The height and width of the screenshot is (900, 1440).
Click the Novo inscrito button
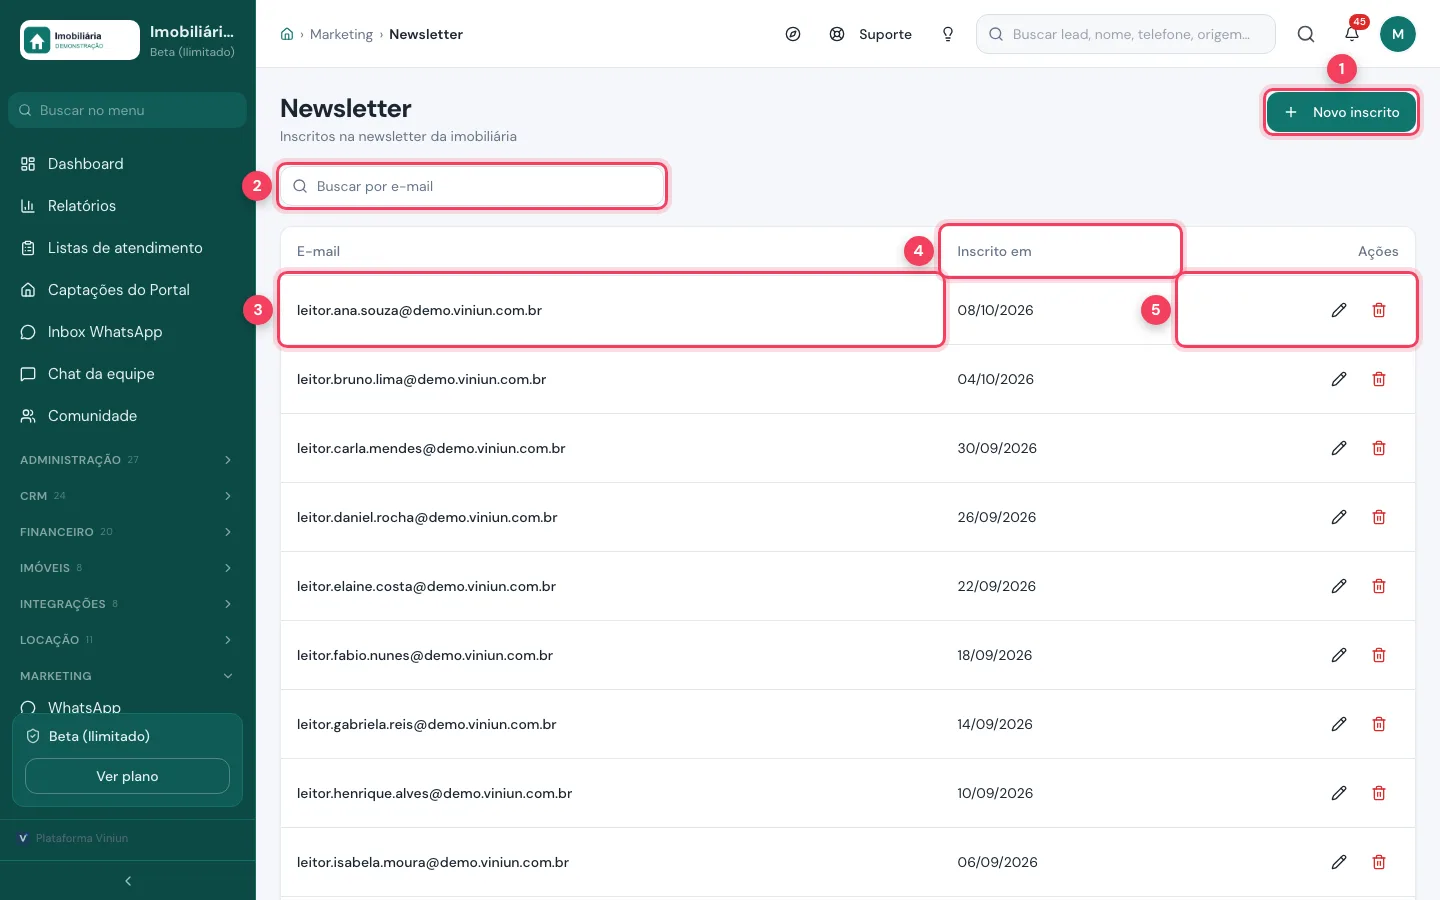click(1341, 112)
